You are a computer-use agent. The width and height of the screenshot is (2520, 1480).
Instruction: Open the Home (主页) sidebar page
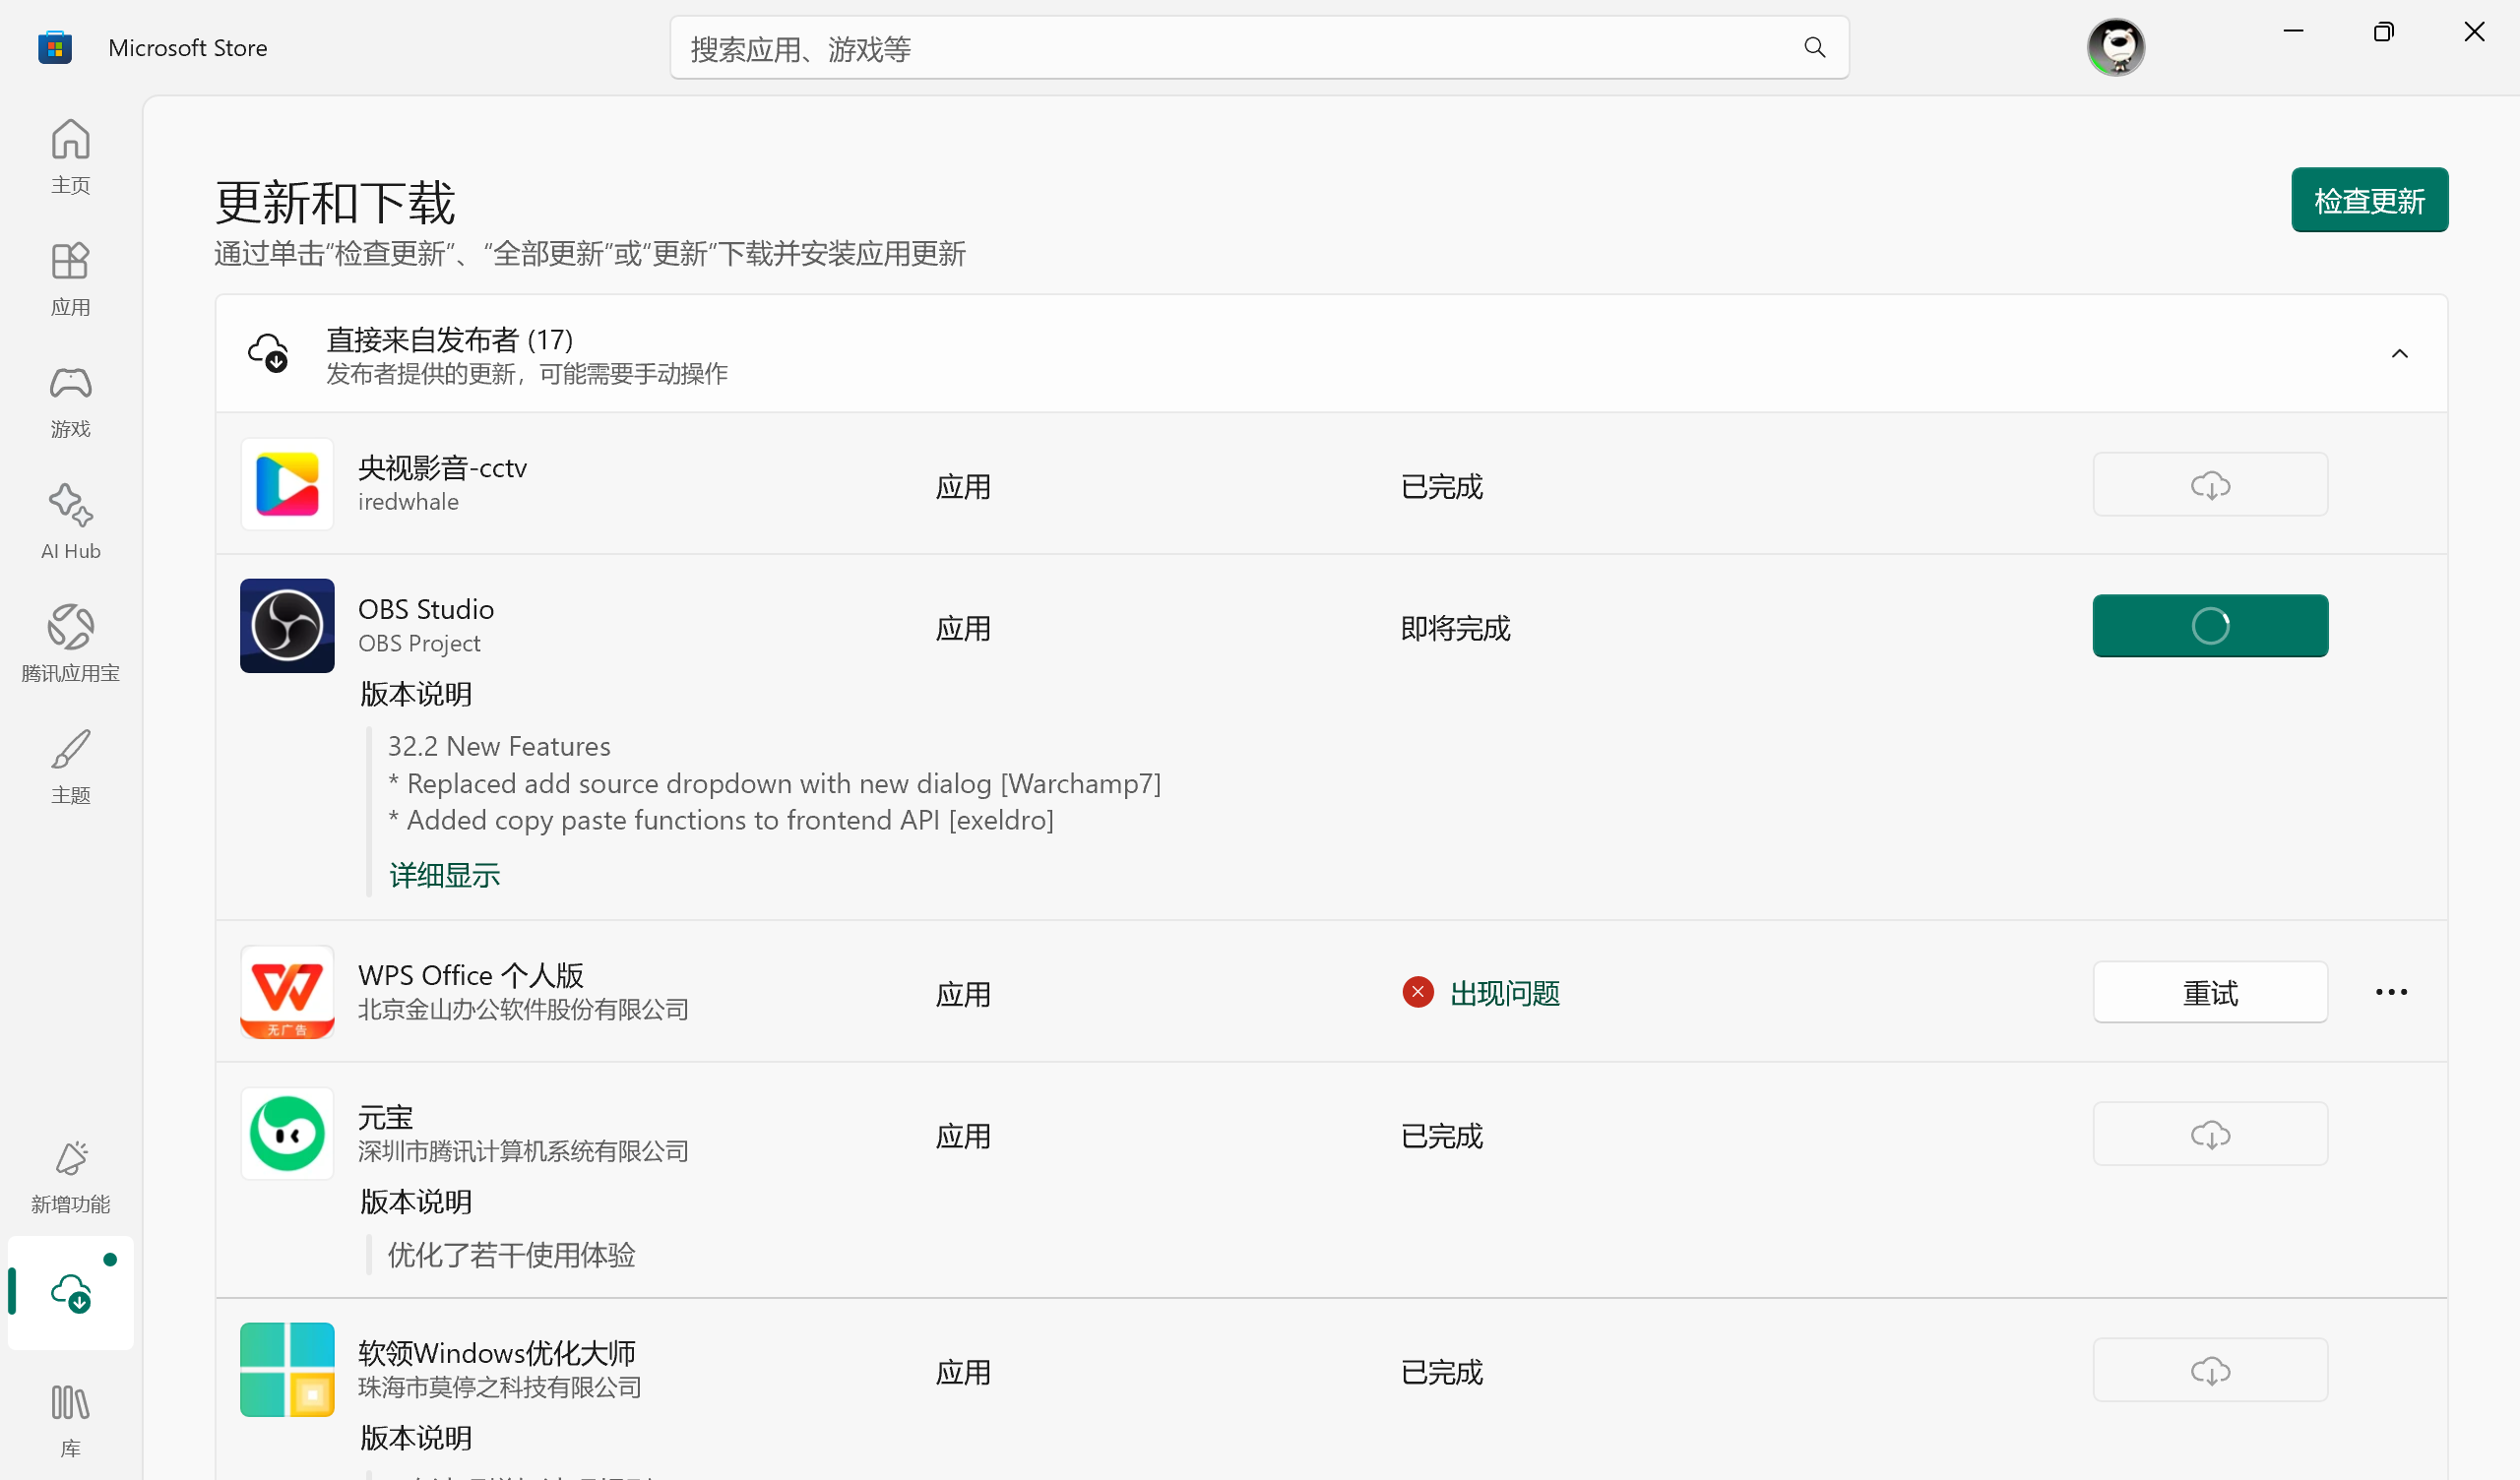[70, 157]
